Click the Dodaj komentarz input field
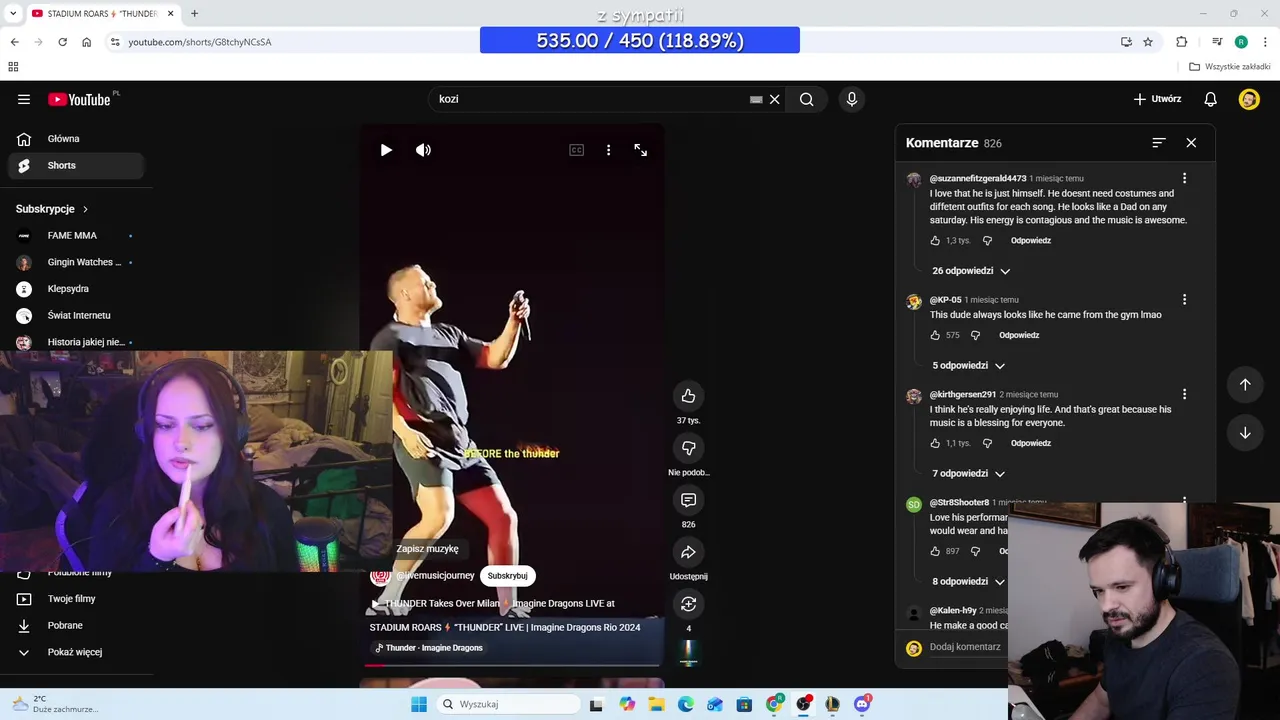Image resolution: width=1280 pixels, height=720 pixels. [x=966, y=647]
